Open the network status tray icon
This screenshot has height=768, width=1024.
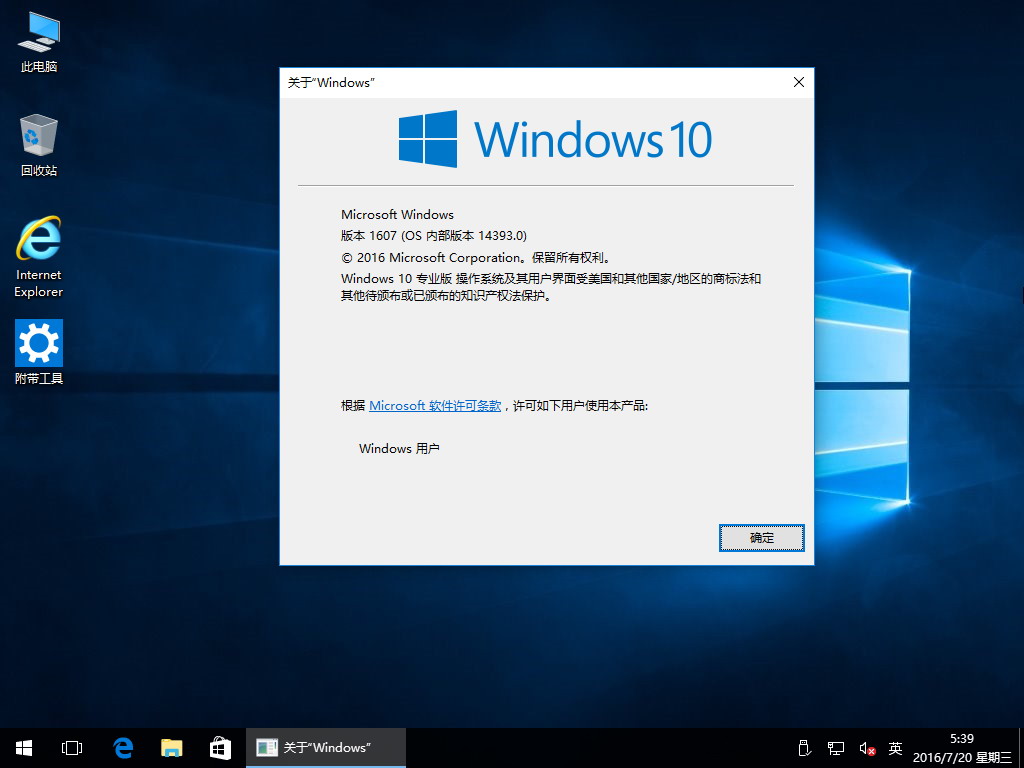[x=836, y=748]
